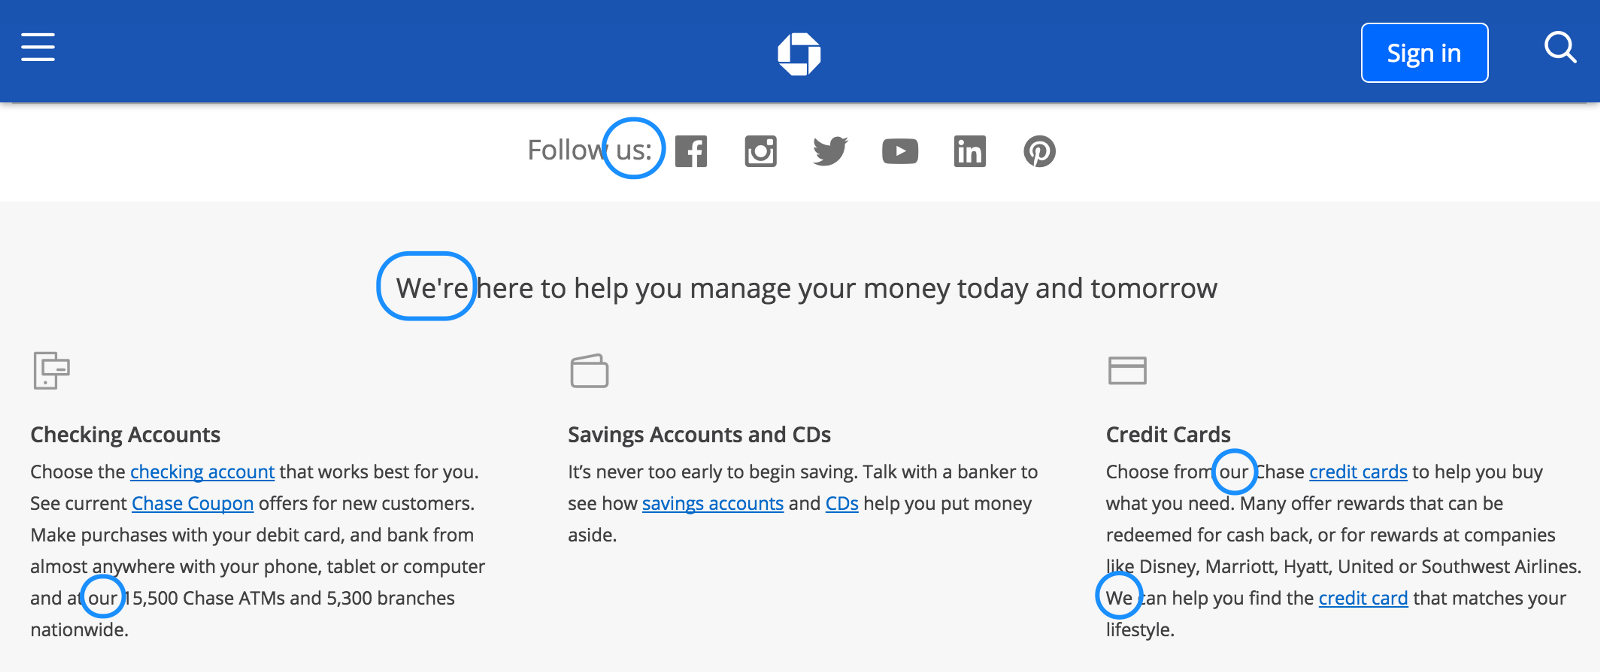Open the hamburger menu
Image resolution: width=1600 pixels, height=672 pixels.
coord(38,47)
